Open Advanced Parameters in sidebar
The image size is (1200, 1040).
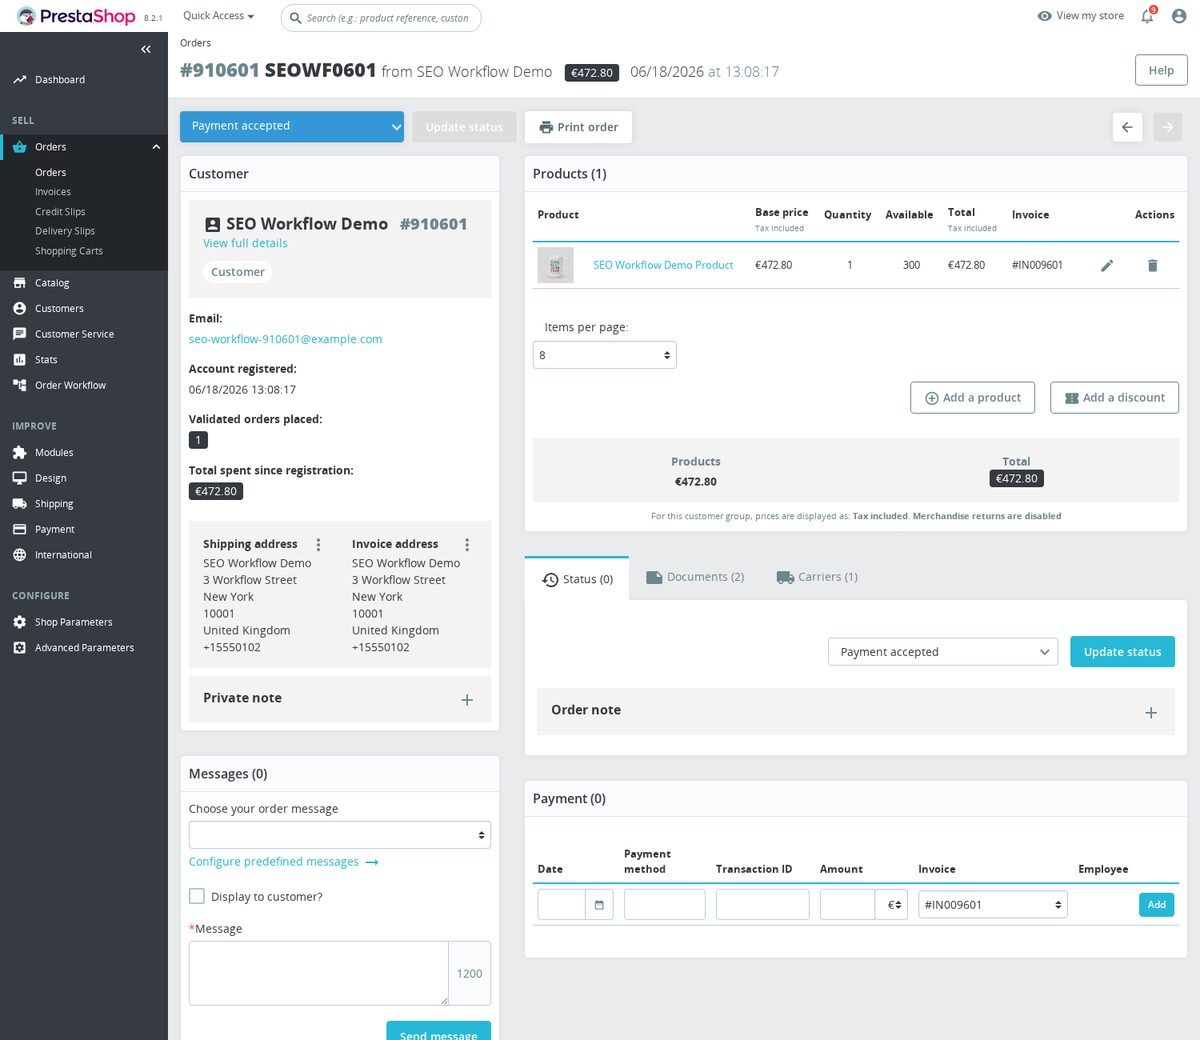click(x=84, y=648)
